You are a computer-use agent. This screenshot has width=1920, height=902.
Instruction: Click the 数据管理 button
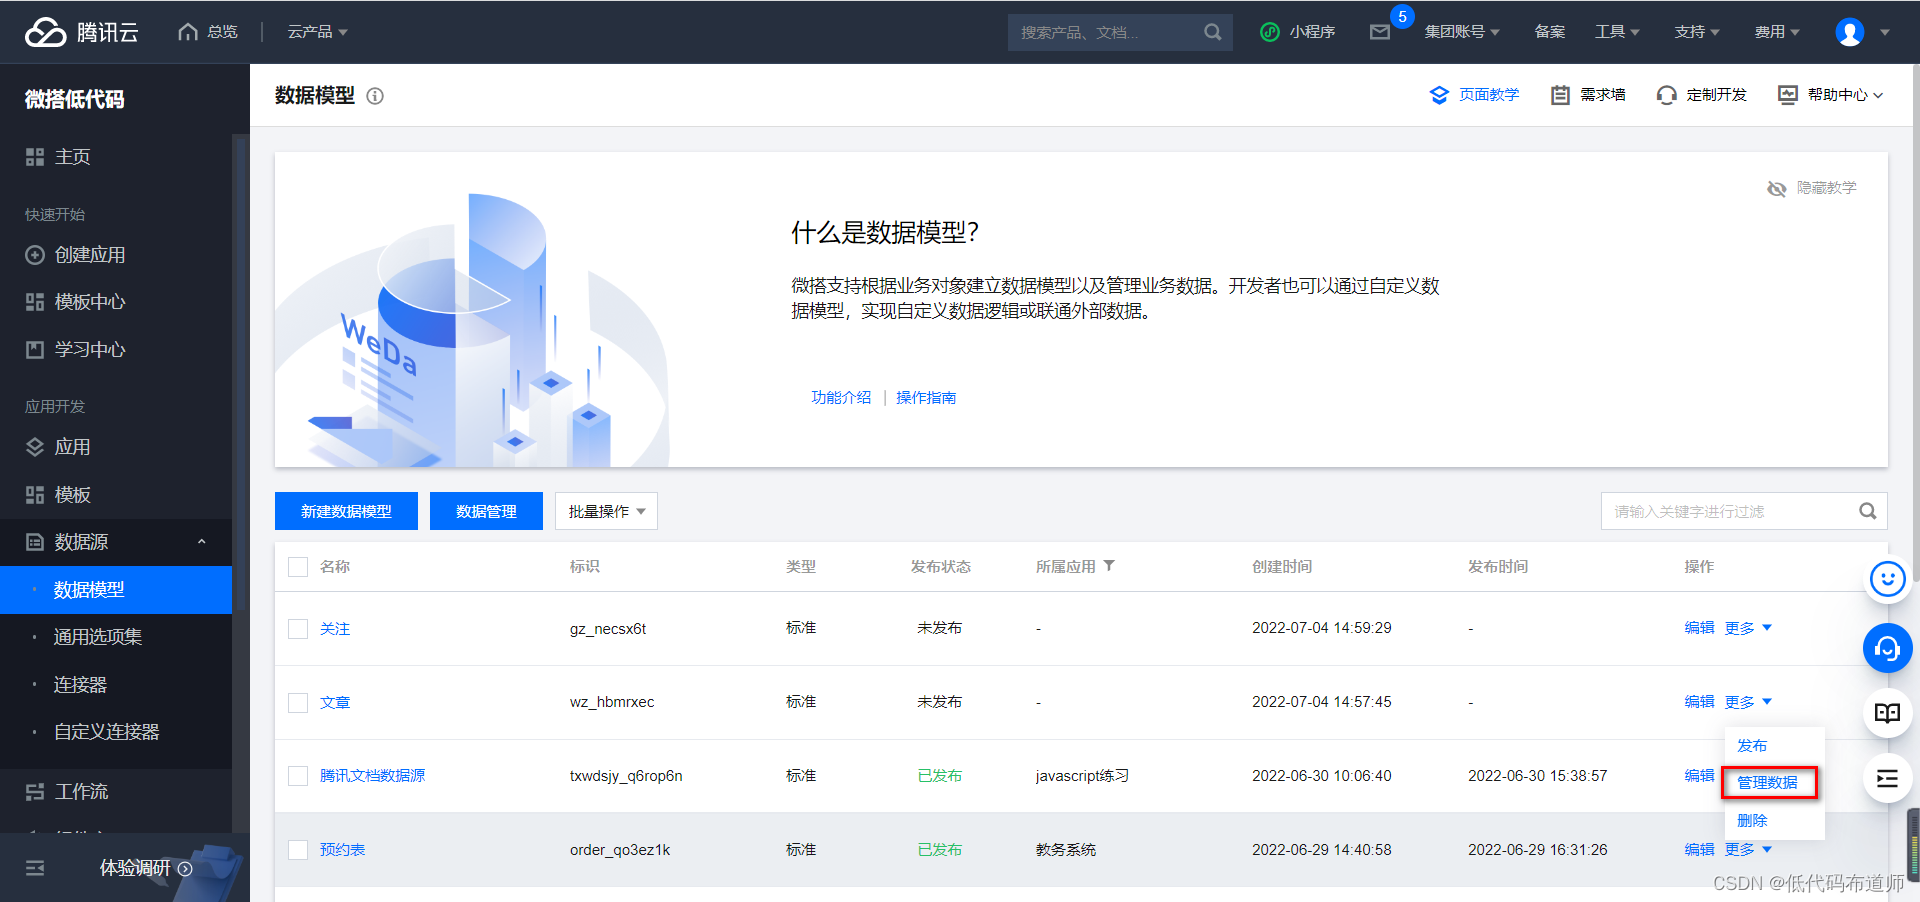click(x=486, y=511)
